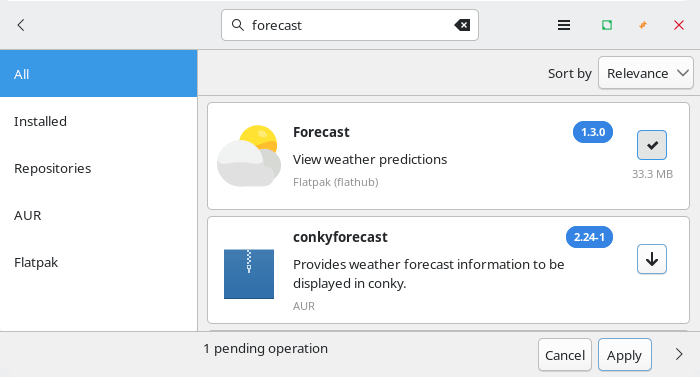700x377 pixels.
Task: Open the hamburger menu
Action: (x=564, y=25)
